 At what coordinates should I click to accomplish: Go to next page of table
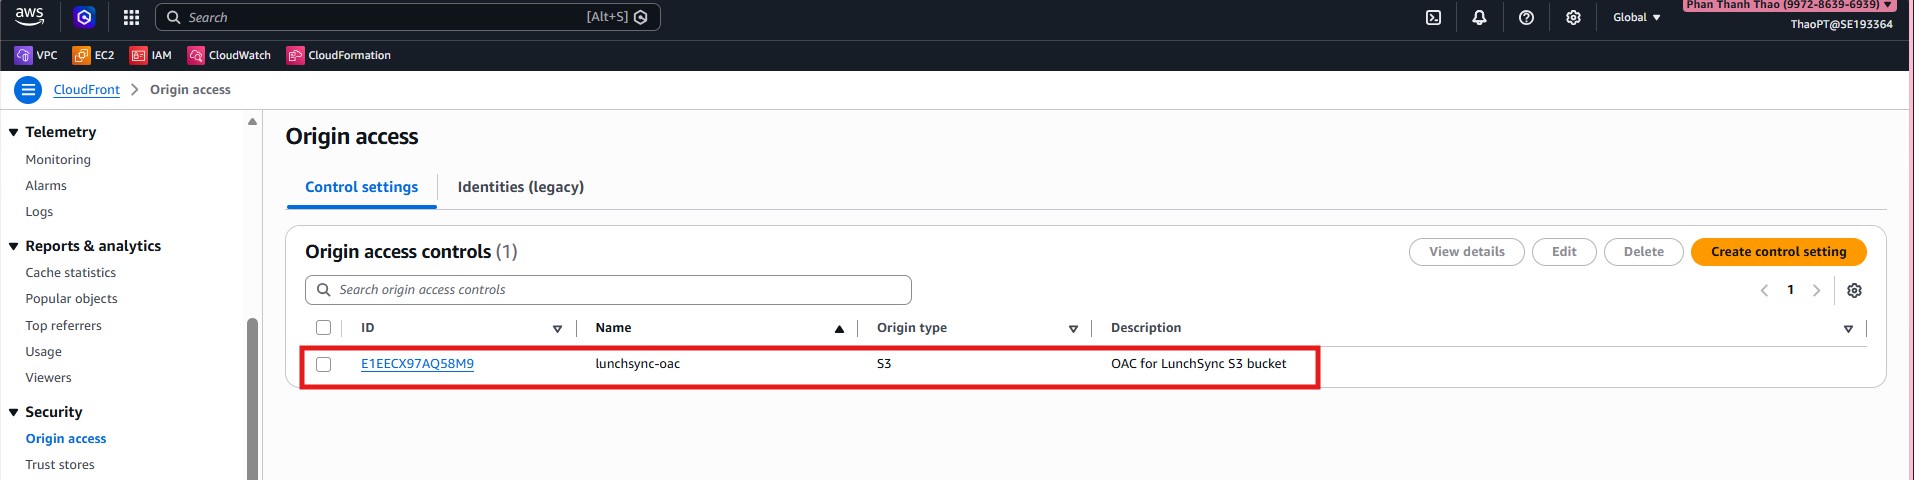(1816, 290)
